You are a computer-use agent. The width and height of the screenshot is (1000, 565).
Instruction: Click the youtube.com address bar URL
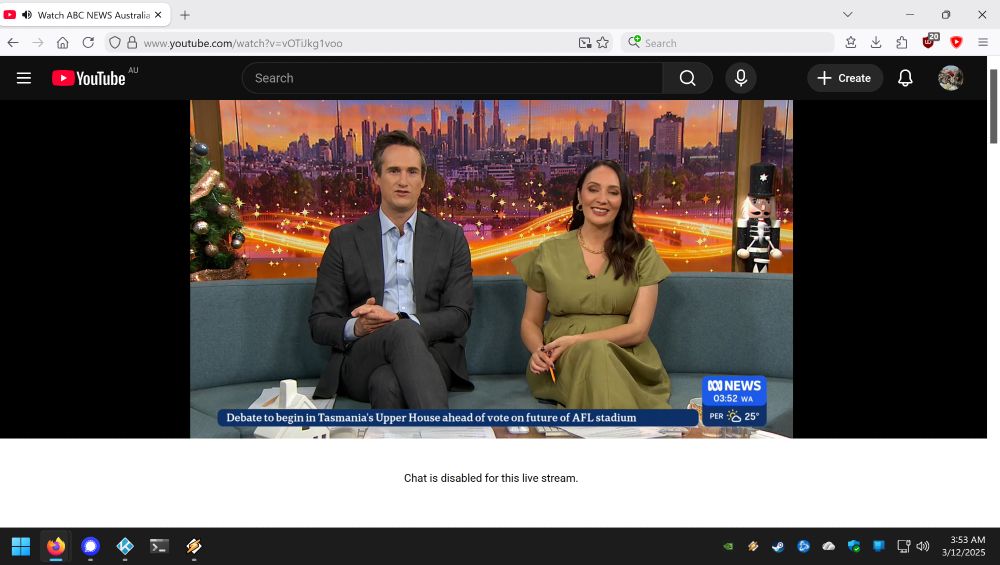point(243,43)
